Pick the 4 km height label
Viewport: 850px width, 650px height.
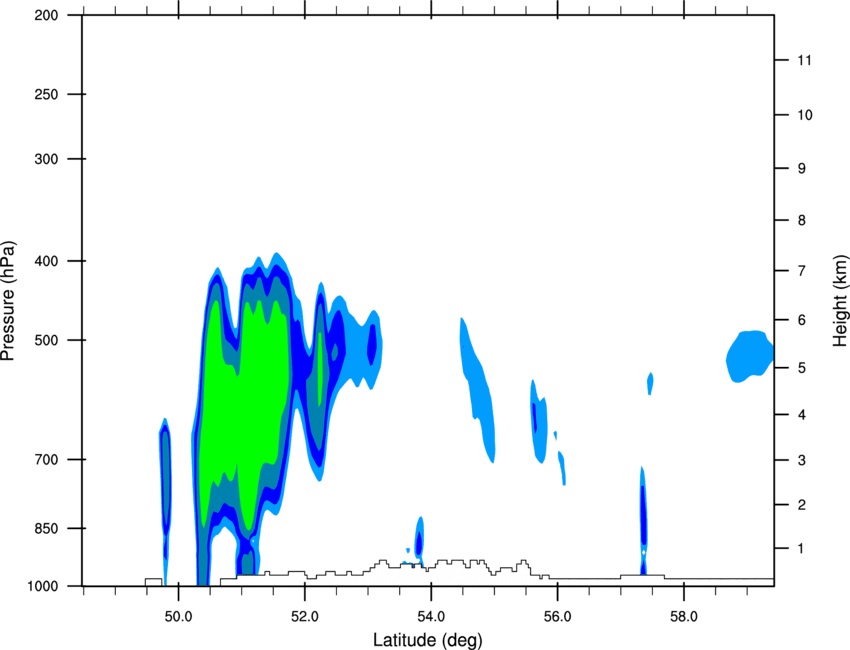tap(802, 415)
